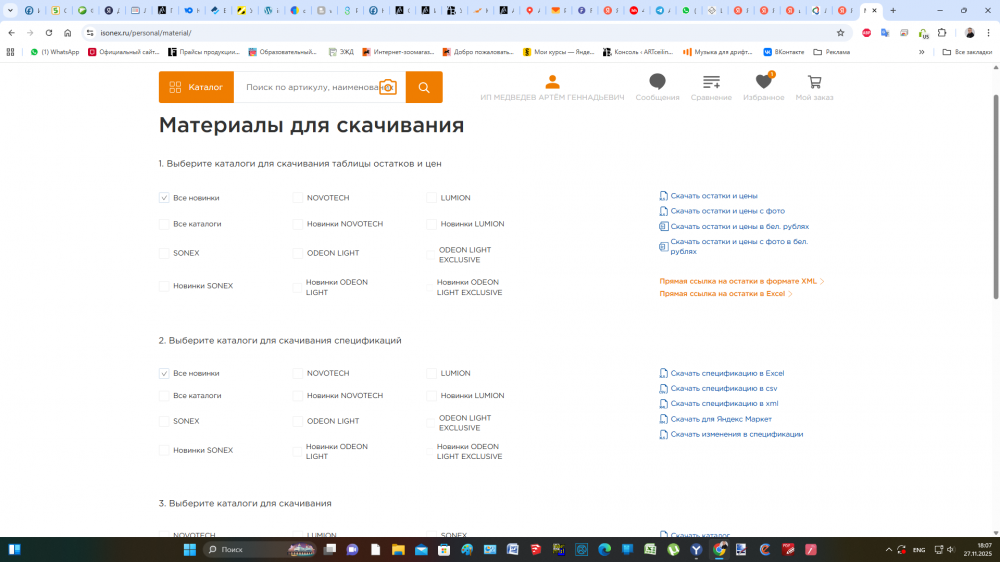This screenshot has height=562, width=1000.
Task: Open File Explorer from the taskbar
Action: [398, 549]
